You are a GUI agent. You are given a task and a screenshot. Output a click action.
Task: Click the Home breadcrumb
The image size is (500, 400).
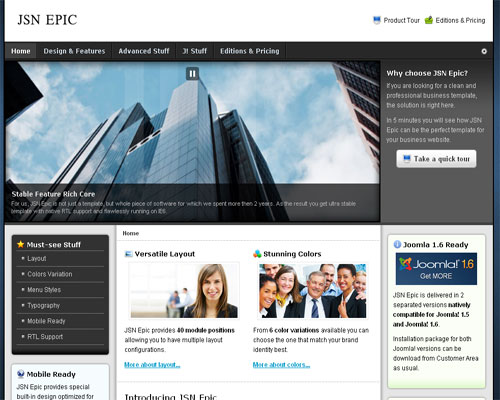pyautogui.click(x=131, y=233)
